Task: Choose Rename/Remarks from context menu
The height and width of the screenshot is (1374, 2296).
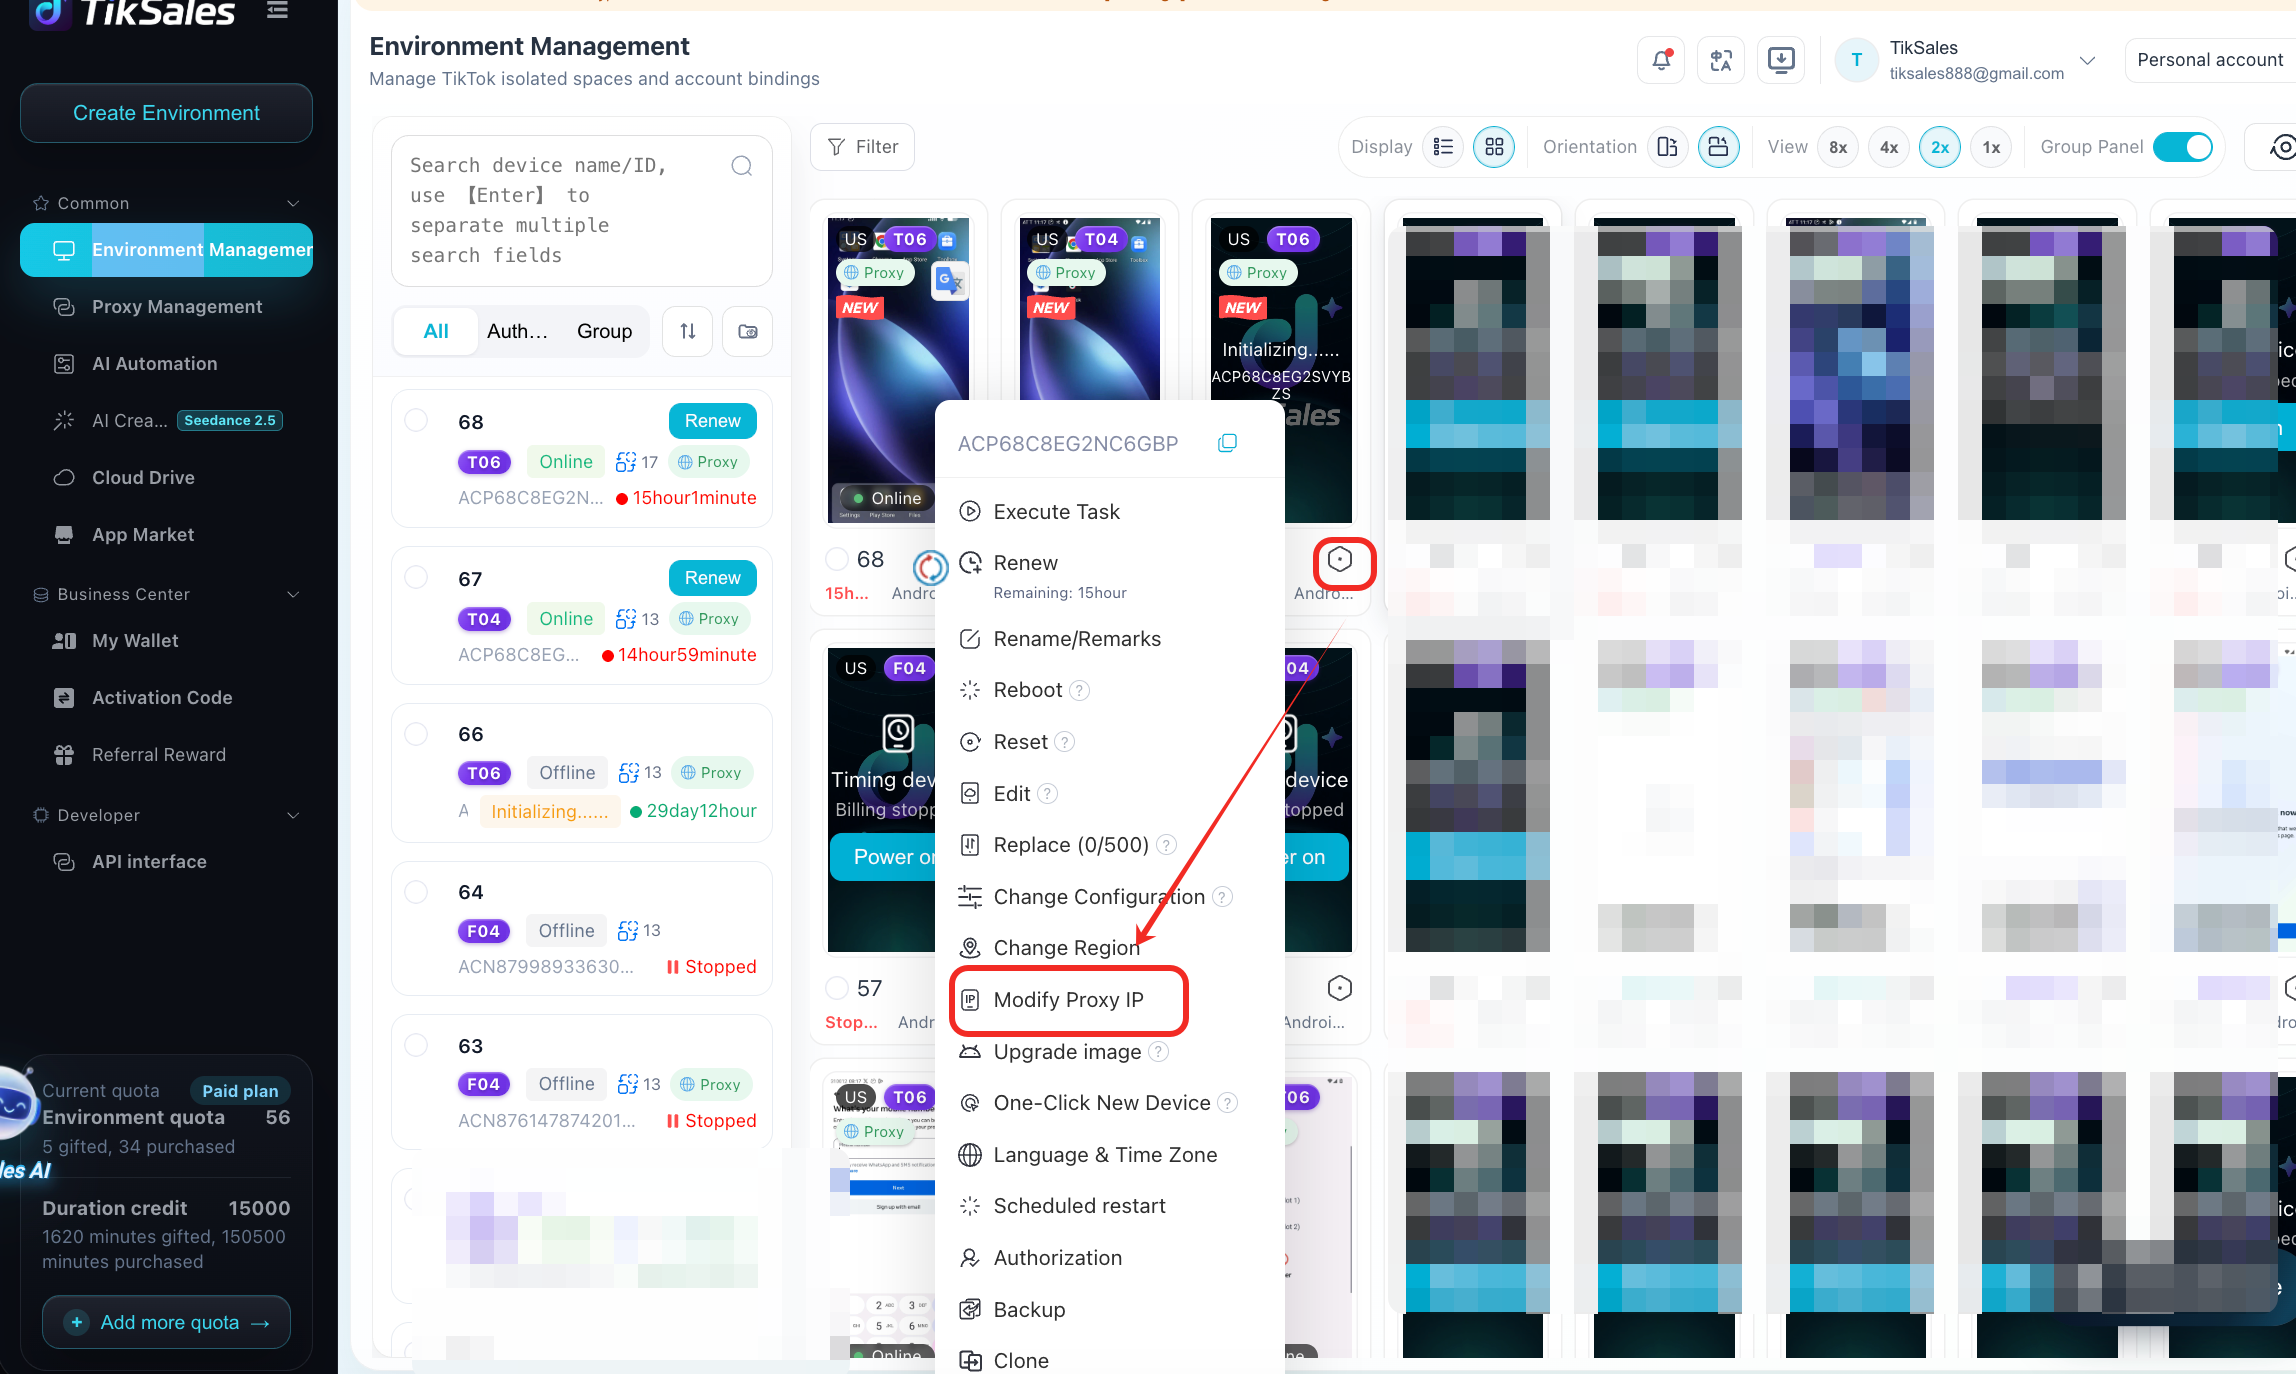Action: click(1110, 639)
